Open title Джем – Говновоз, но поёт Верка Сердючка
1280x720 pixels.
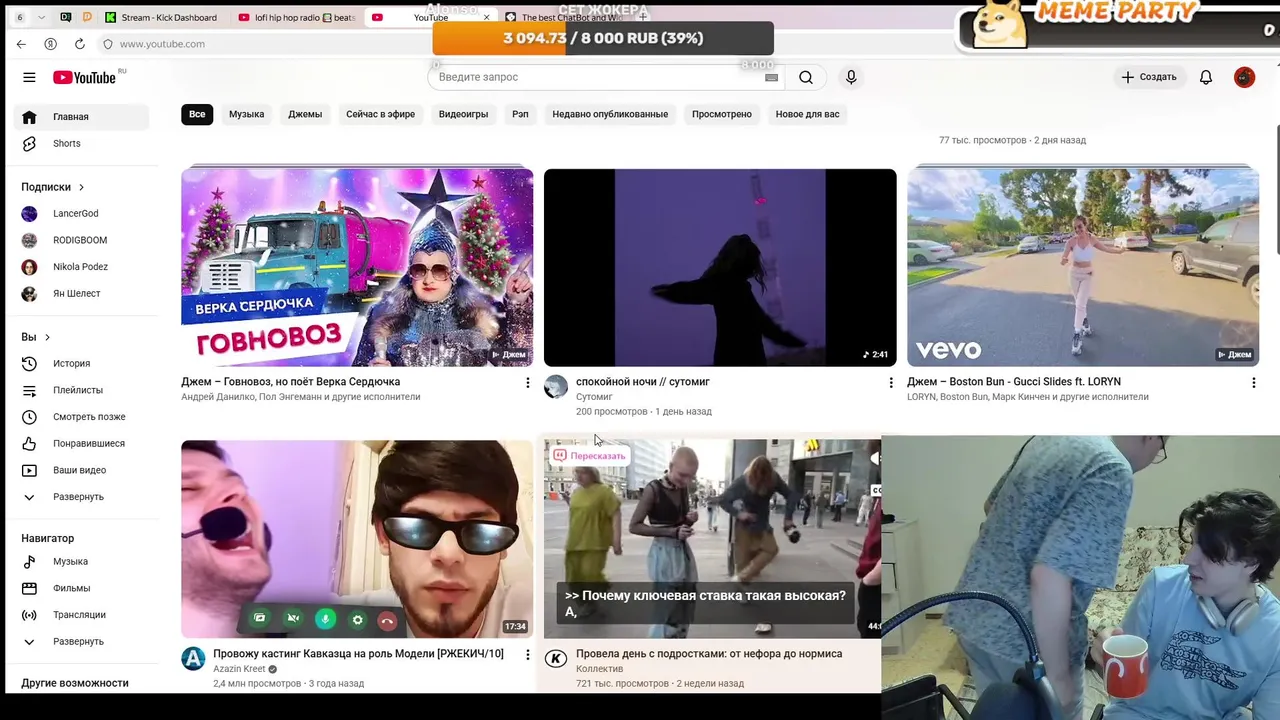click(291, 382)
